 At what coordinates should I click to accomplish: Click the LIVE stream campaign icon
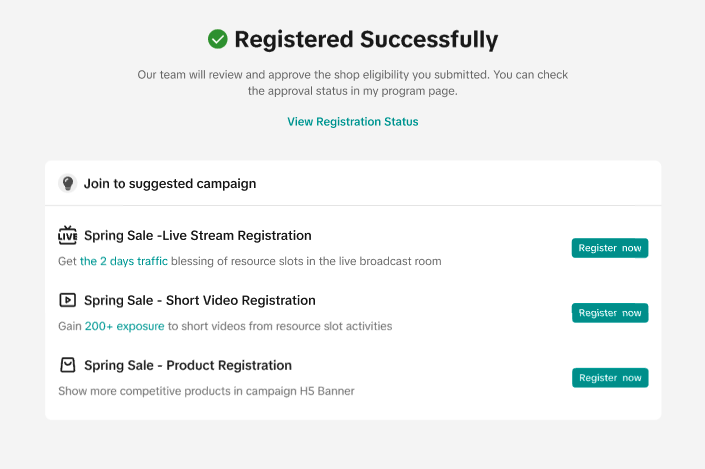coord(68,236)
